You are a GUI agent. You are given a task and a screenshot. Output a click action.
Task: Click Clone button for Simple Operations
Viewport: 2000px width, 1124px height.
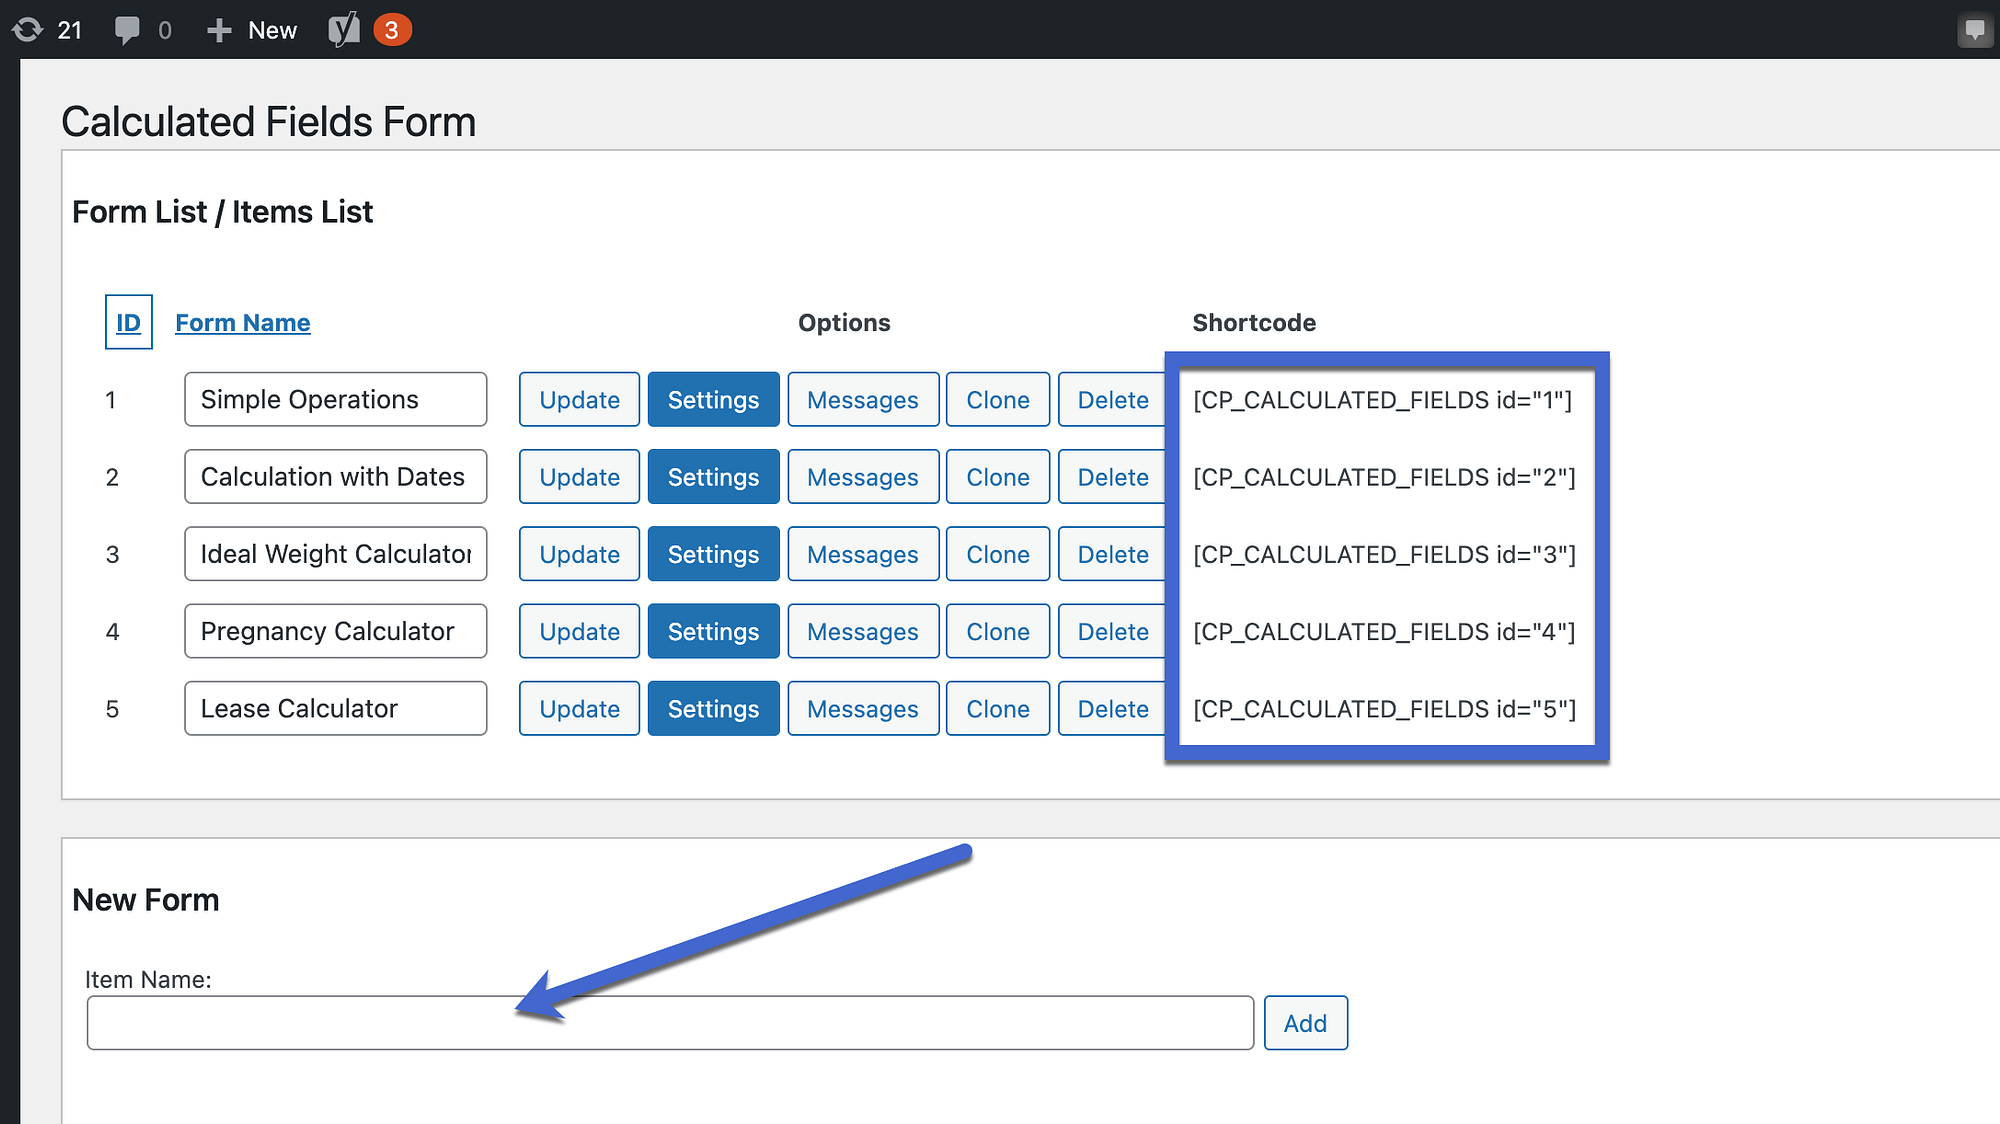click(x=997, y=400)
